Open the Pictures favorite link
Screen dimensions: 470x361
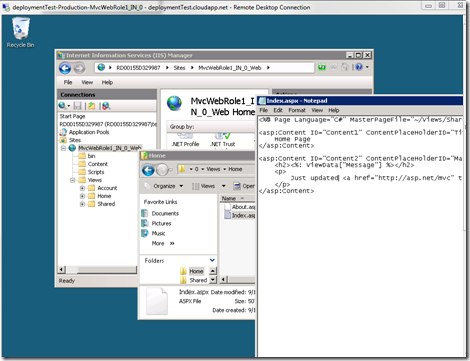[x=161, y=223]
